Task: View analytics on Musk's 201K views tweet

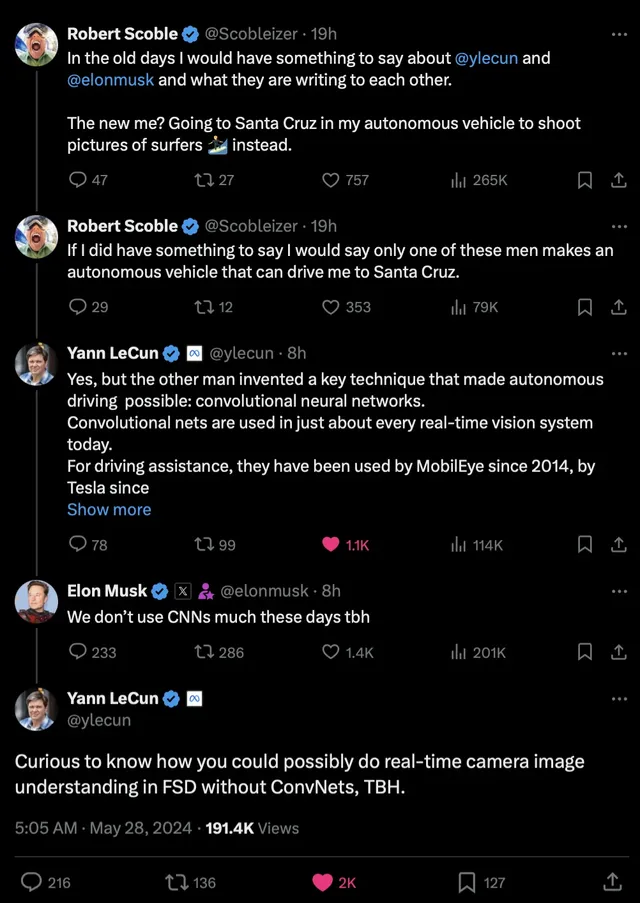Action: pos(459,652)
